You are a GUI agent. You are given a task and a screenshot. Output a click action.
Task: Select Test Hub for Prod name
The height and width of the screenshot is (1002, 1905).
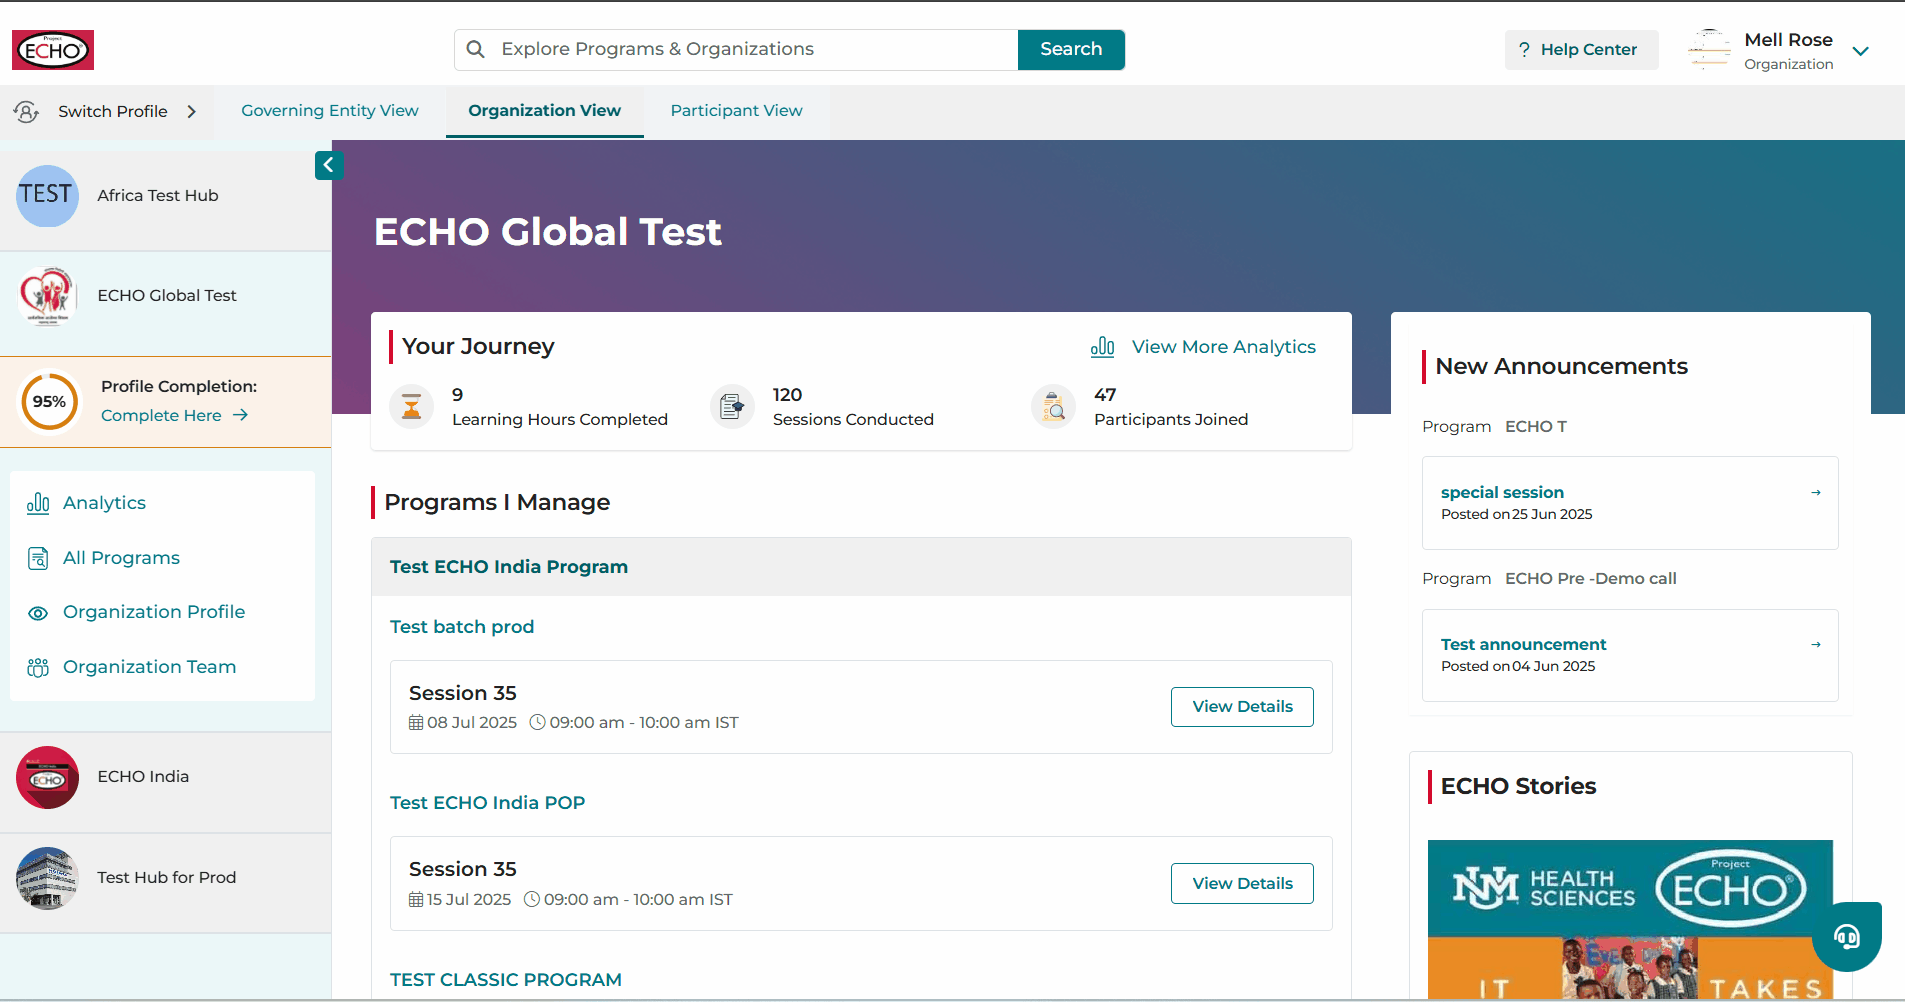tap(167, 878)
